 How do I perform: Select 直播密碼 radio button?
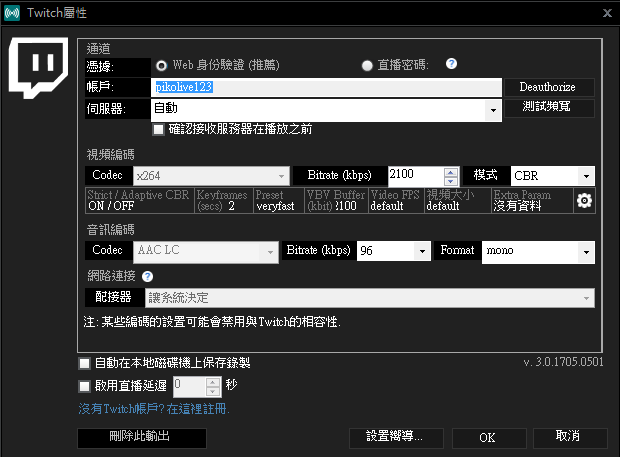367,66
